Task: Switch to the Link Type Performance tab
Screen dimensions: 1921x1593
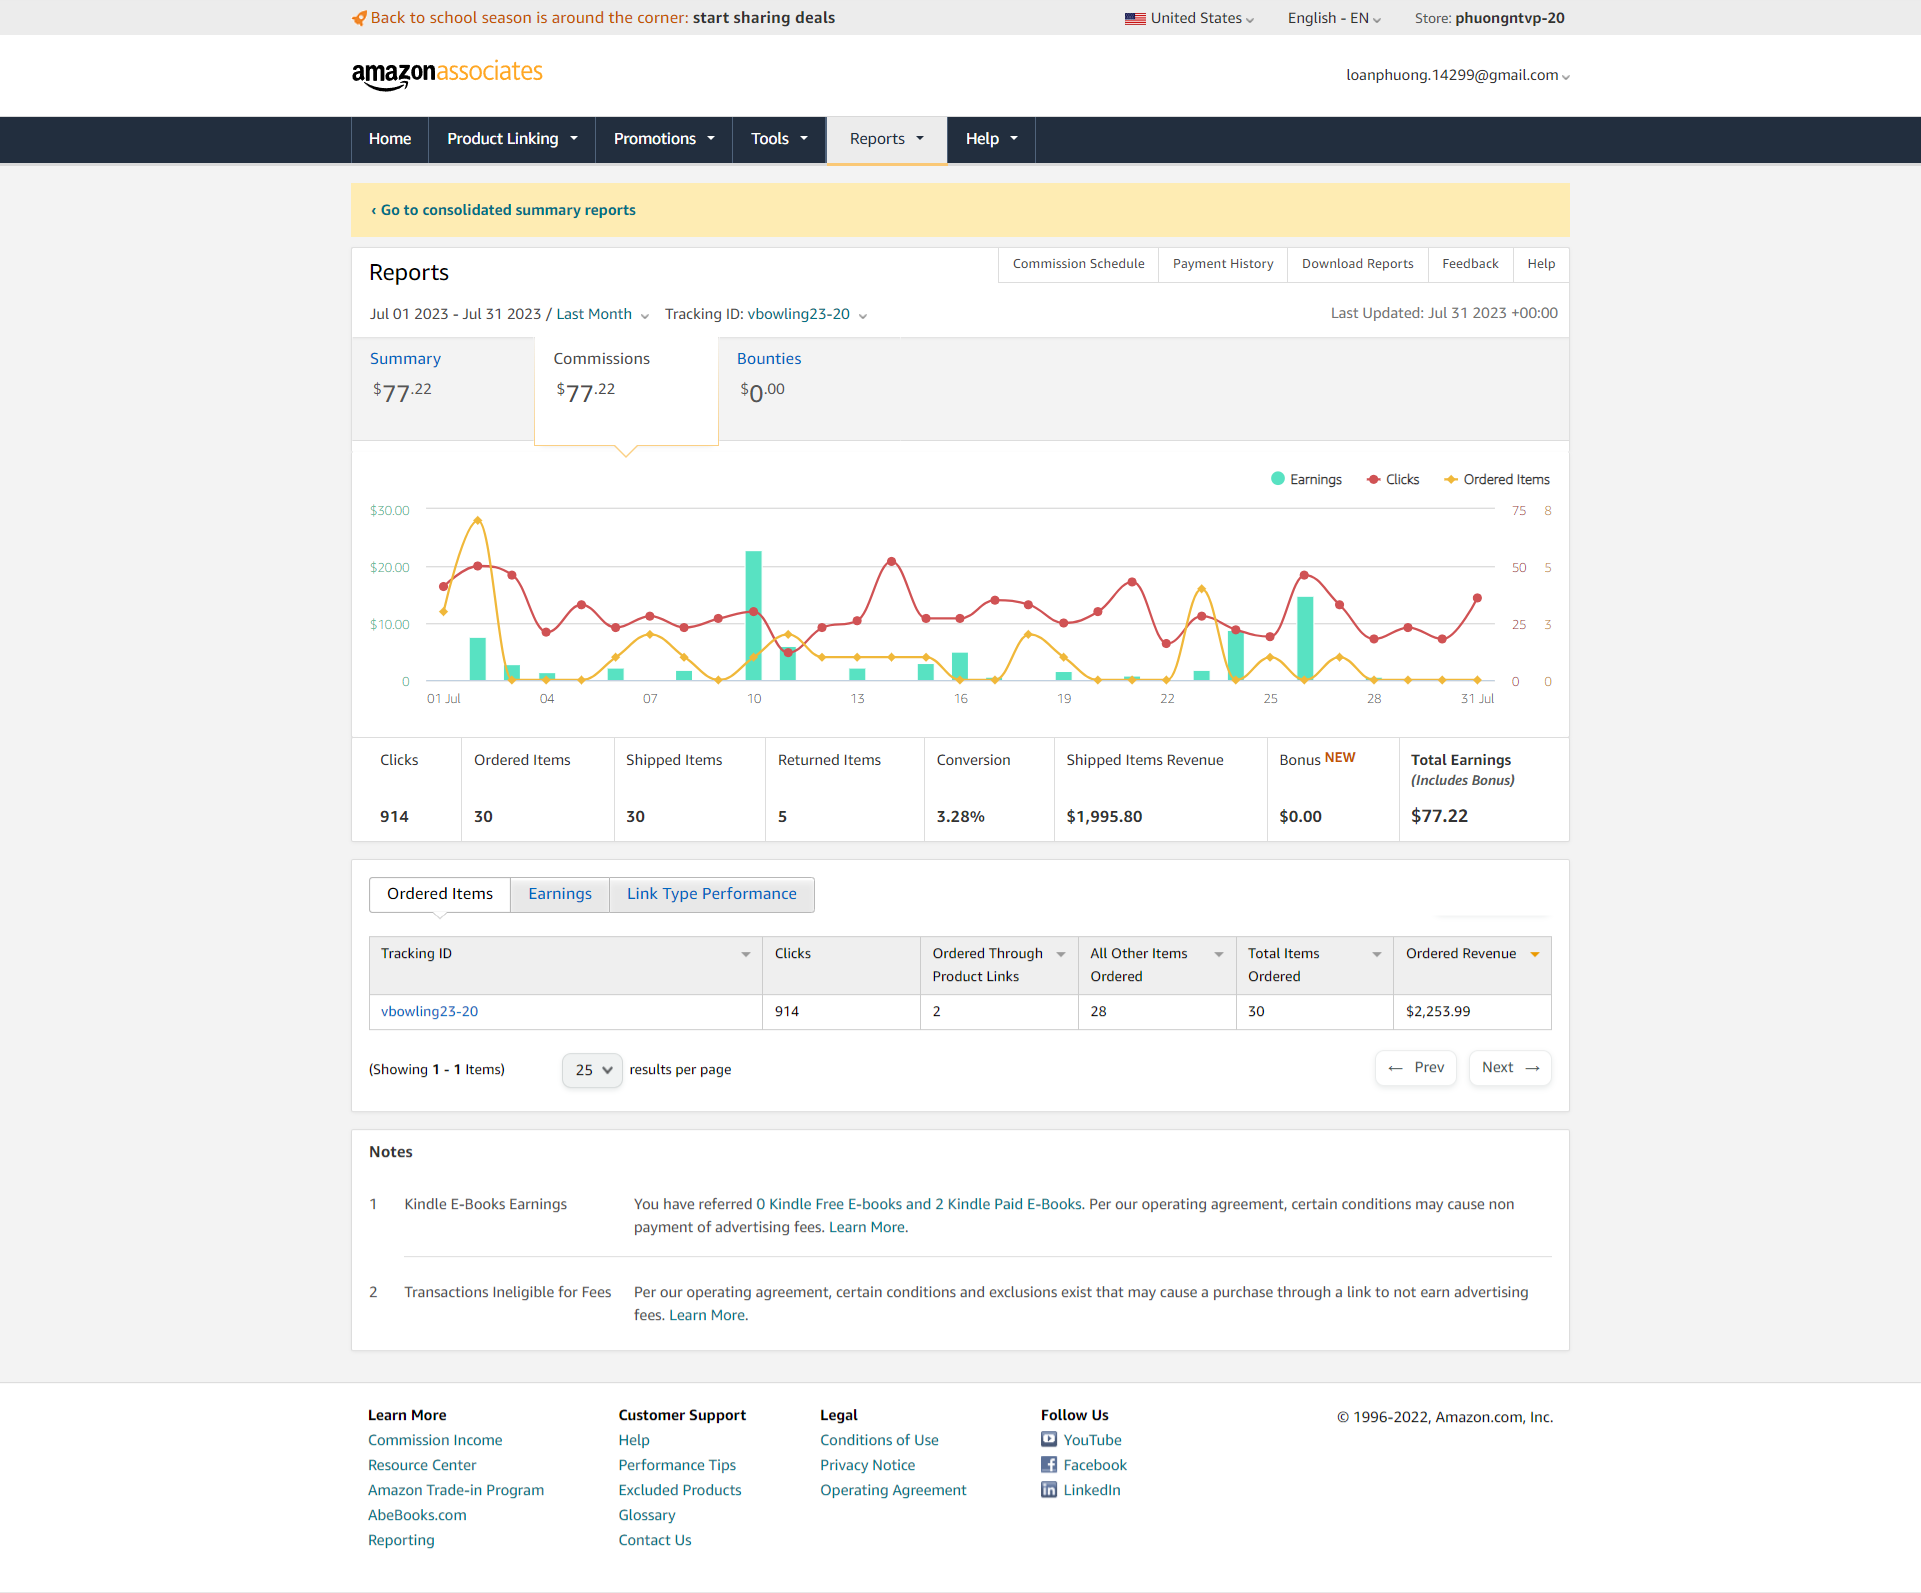Action: [x=712, y=894]
